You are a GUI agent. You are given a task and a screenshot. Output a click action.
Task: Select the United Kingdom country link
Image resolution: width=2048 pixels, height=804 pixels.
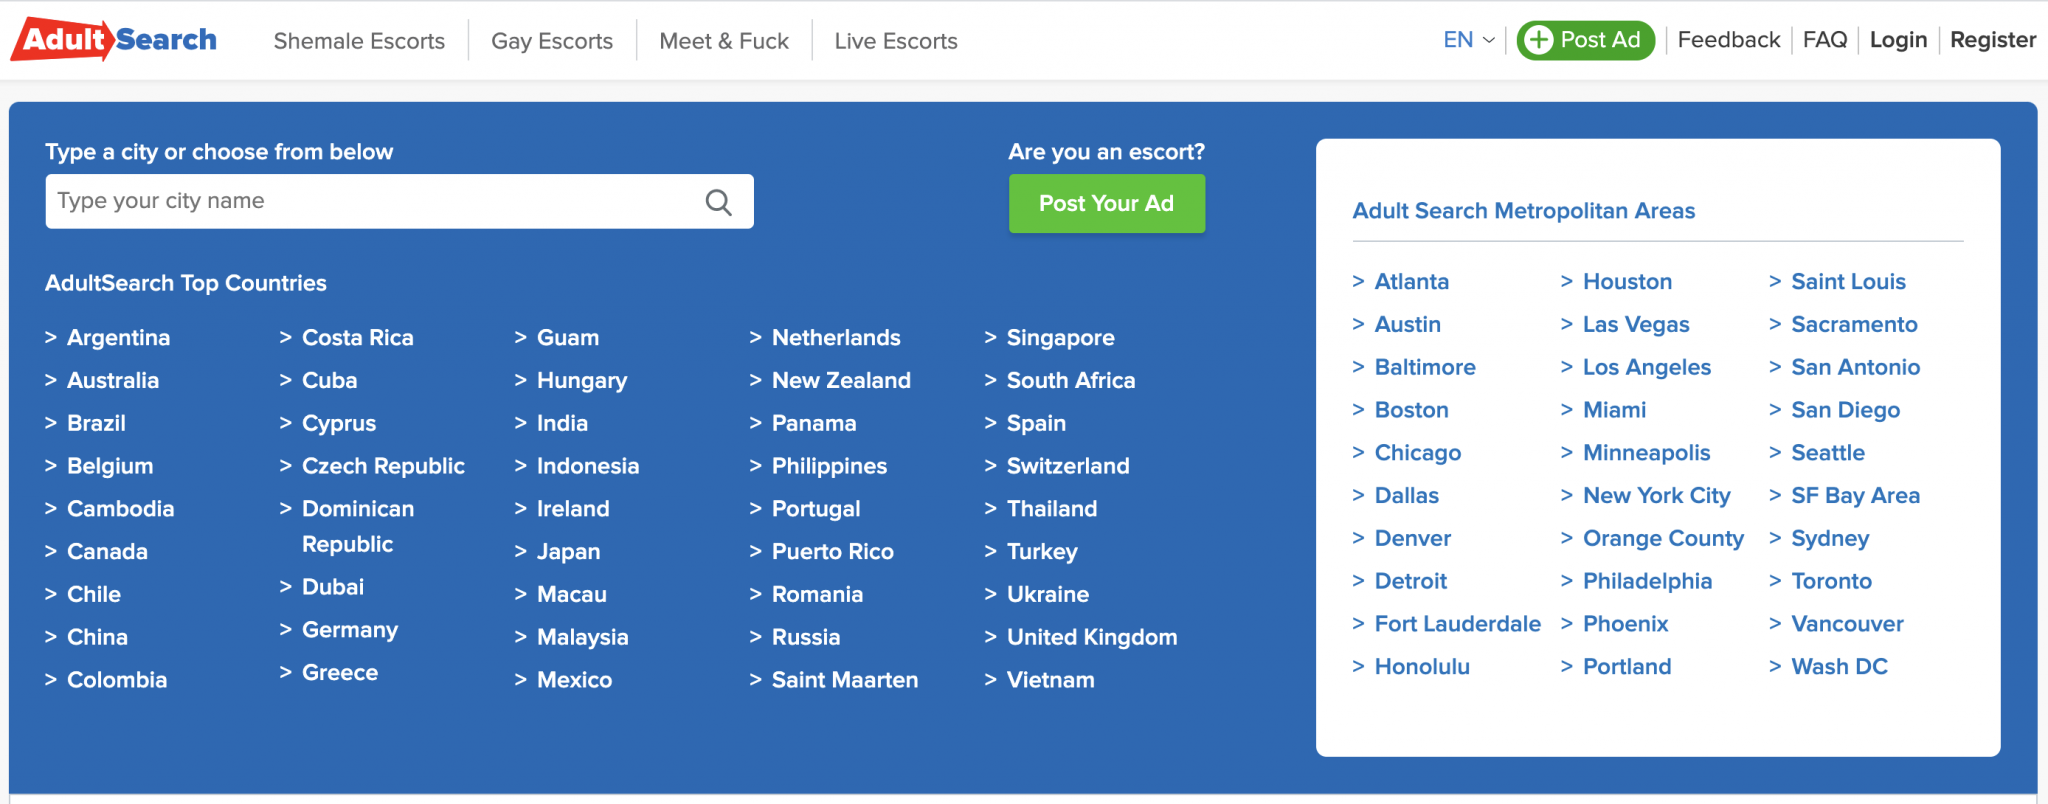1091,637
